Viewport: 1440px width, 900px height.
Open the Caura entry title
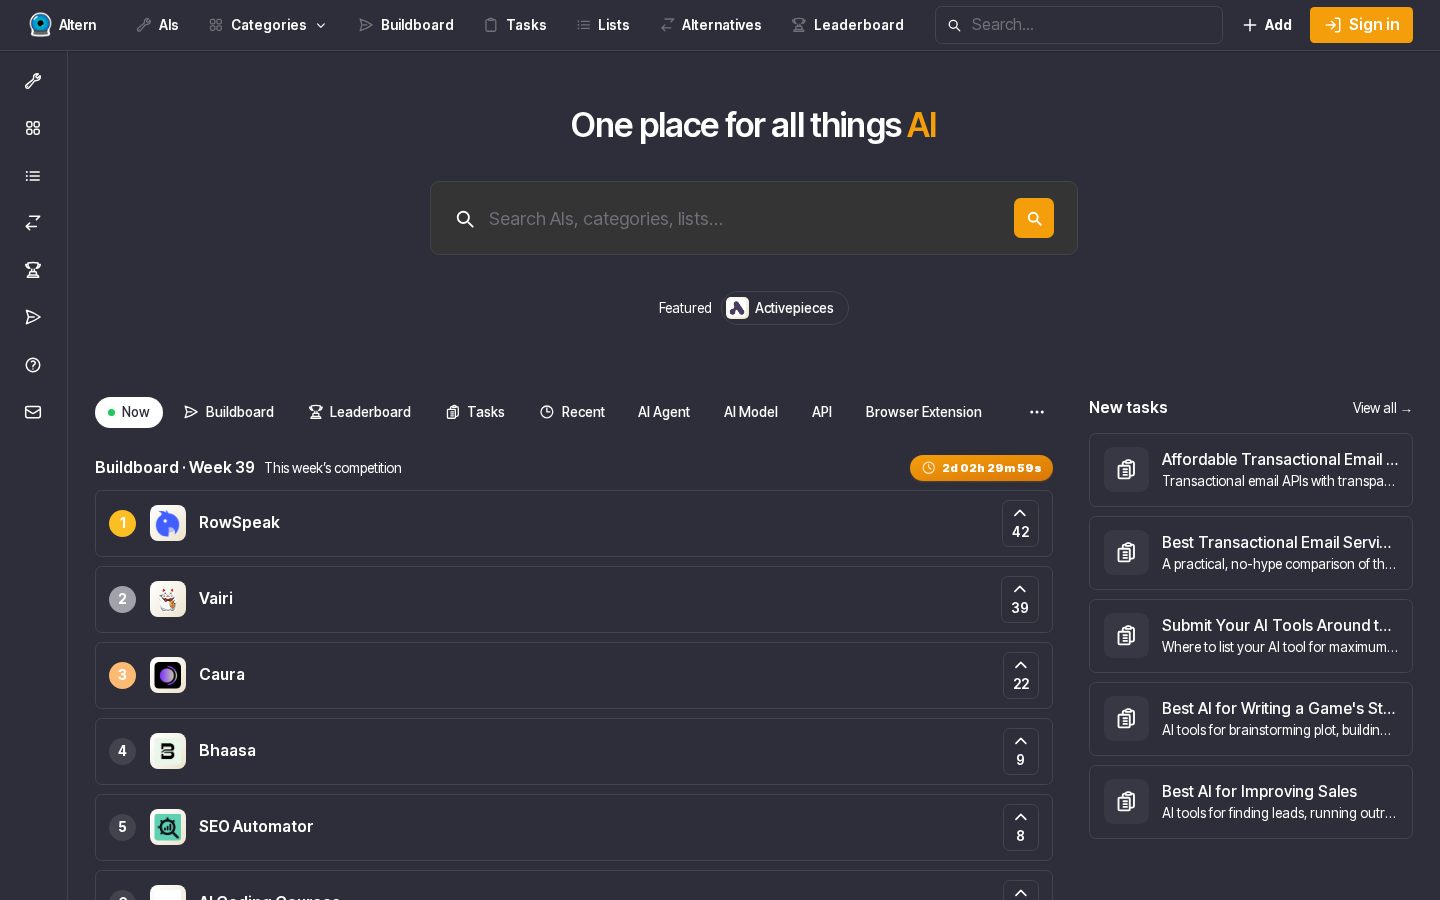pyautogui.click(x=222, y=675)
